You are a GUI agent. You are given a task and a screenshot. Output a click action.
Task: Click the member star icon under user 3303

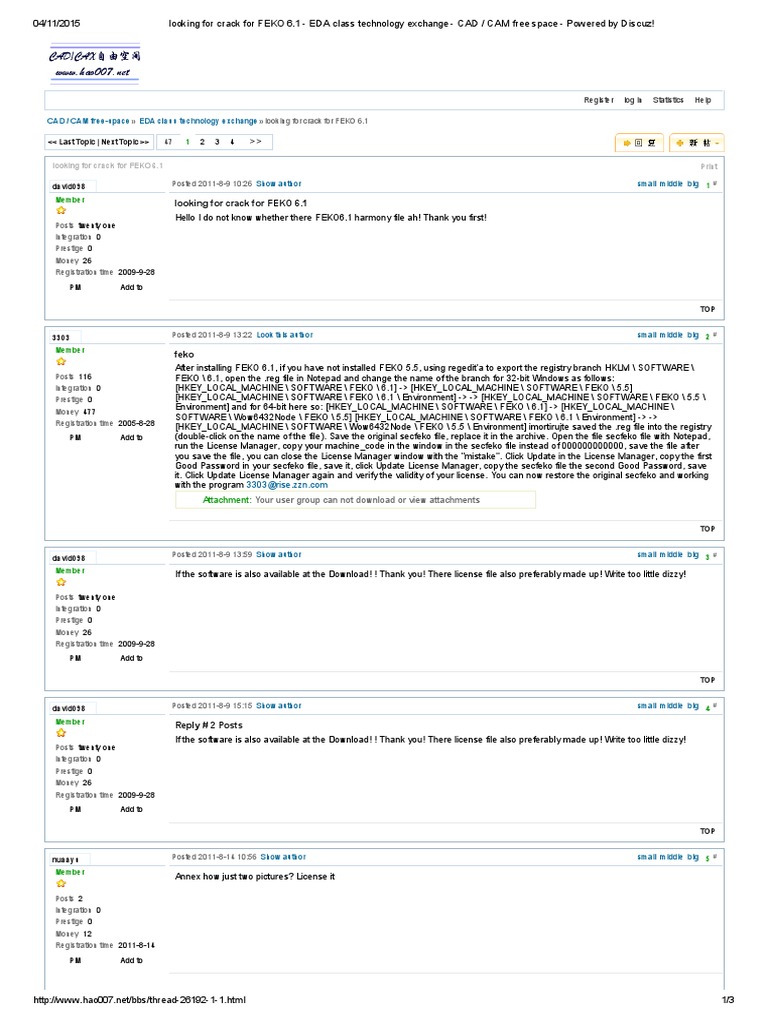61,362
